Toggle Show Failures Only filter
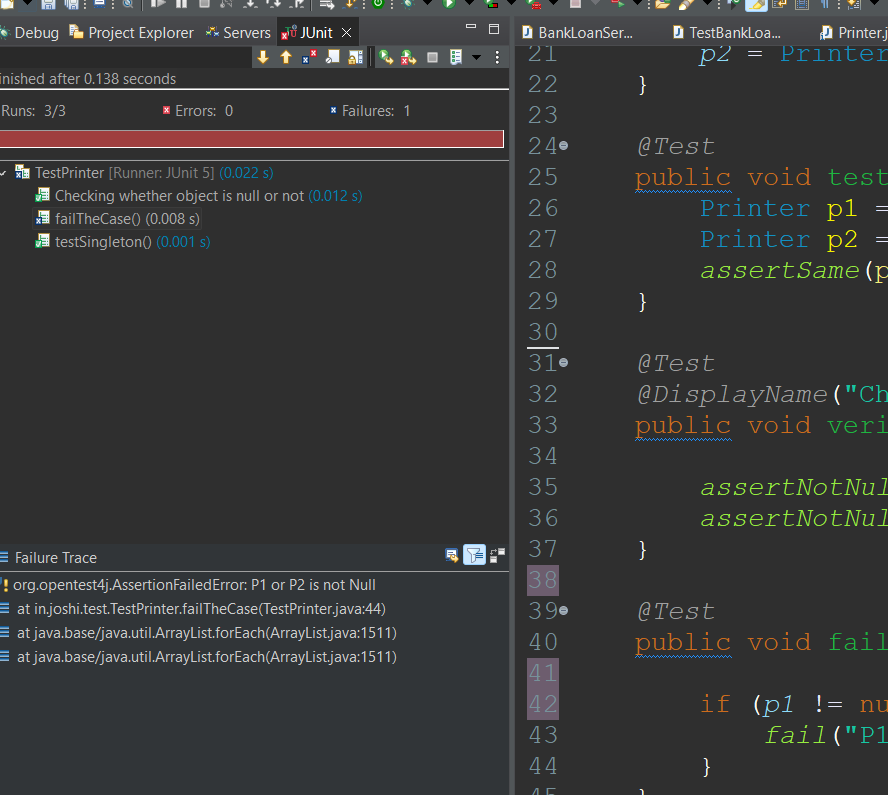This screenshot has height=795, width=888. pyautogui.click(x=309, y=57)
